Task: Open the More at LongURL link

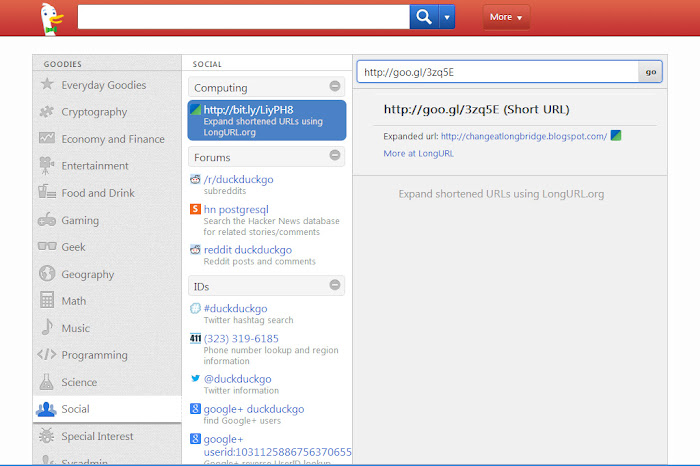Action: coord(418,154)
